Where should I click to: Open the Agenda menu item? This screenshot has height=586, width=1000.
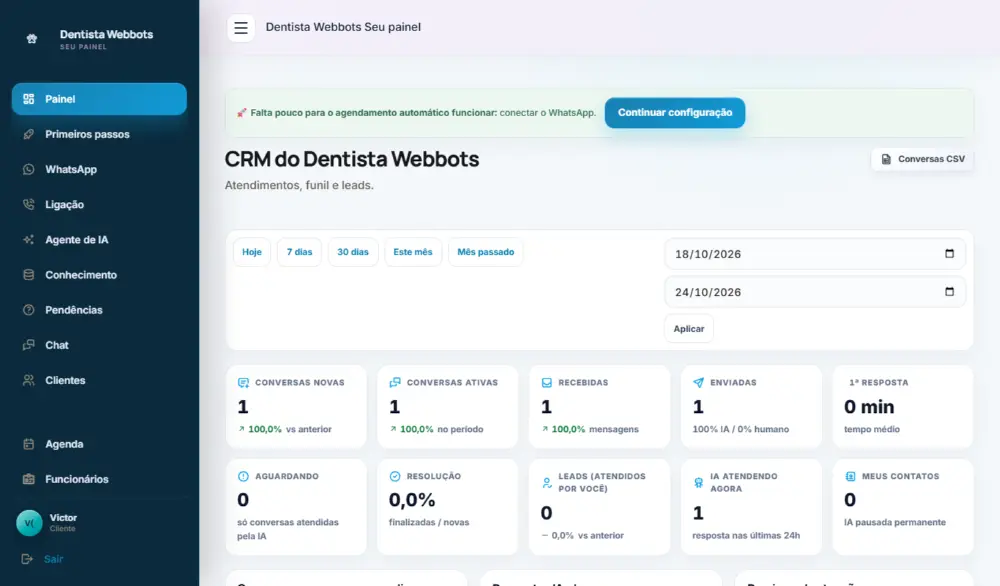pyautogui.click(x=99, y=444)
